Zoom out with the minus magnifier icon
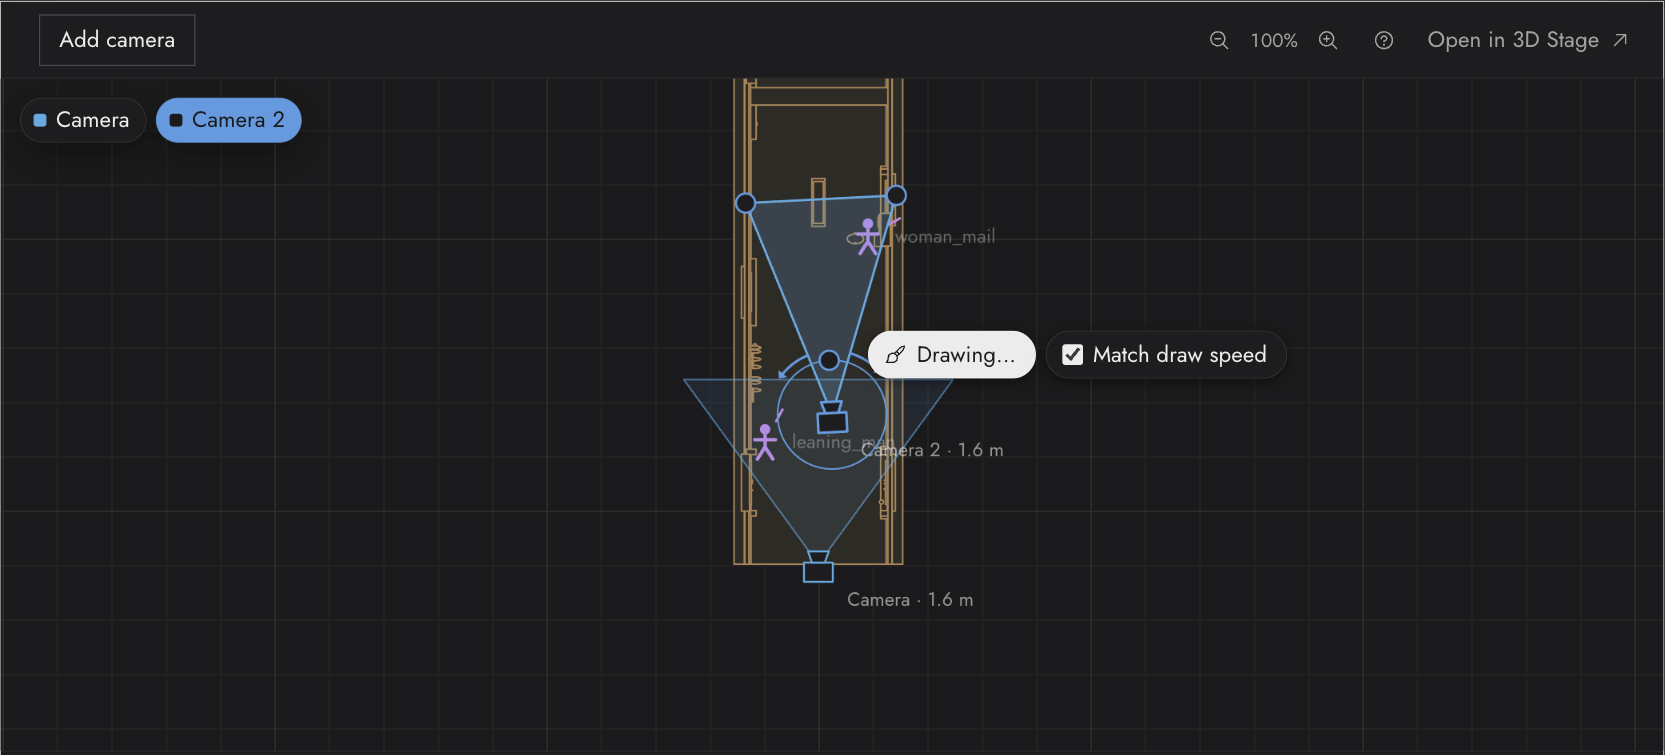The height and width of the screenshot is (755, 1665). coord(1219,40)
